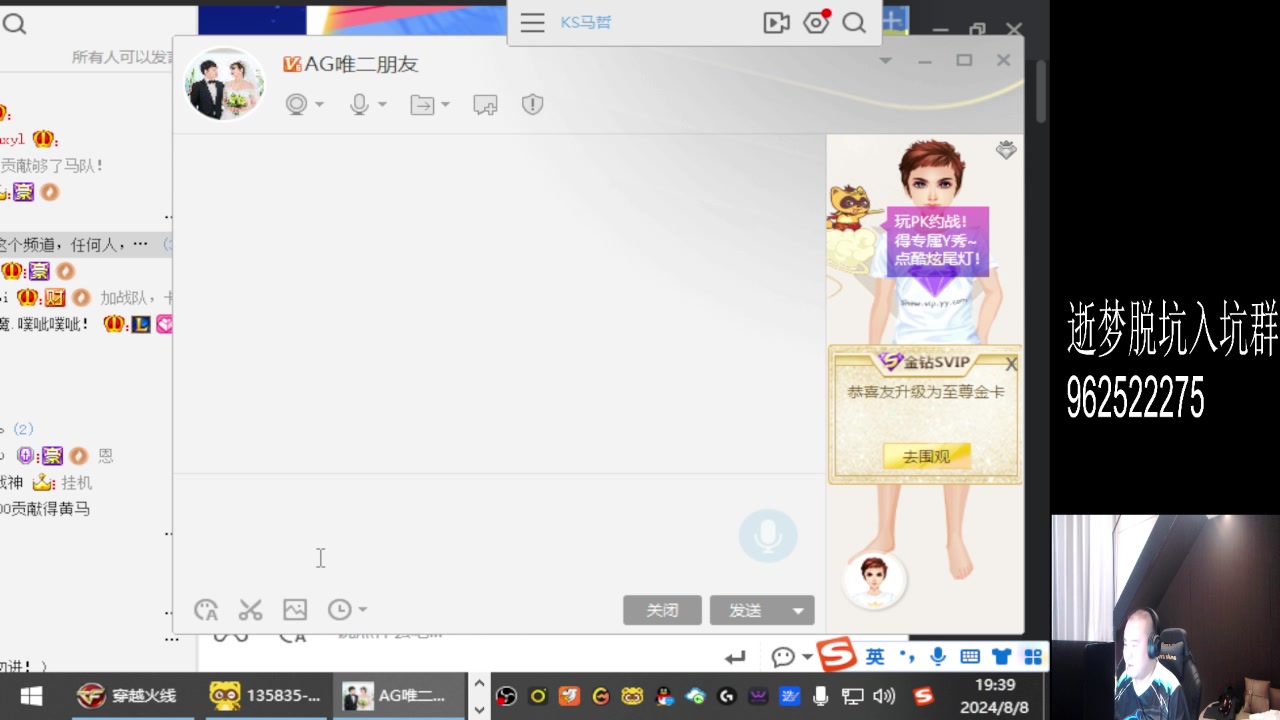Open the IME toolbox grid icon

pyautogui.click(x=1033, y=656)
